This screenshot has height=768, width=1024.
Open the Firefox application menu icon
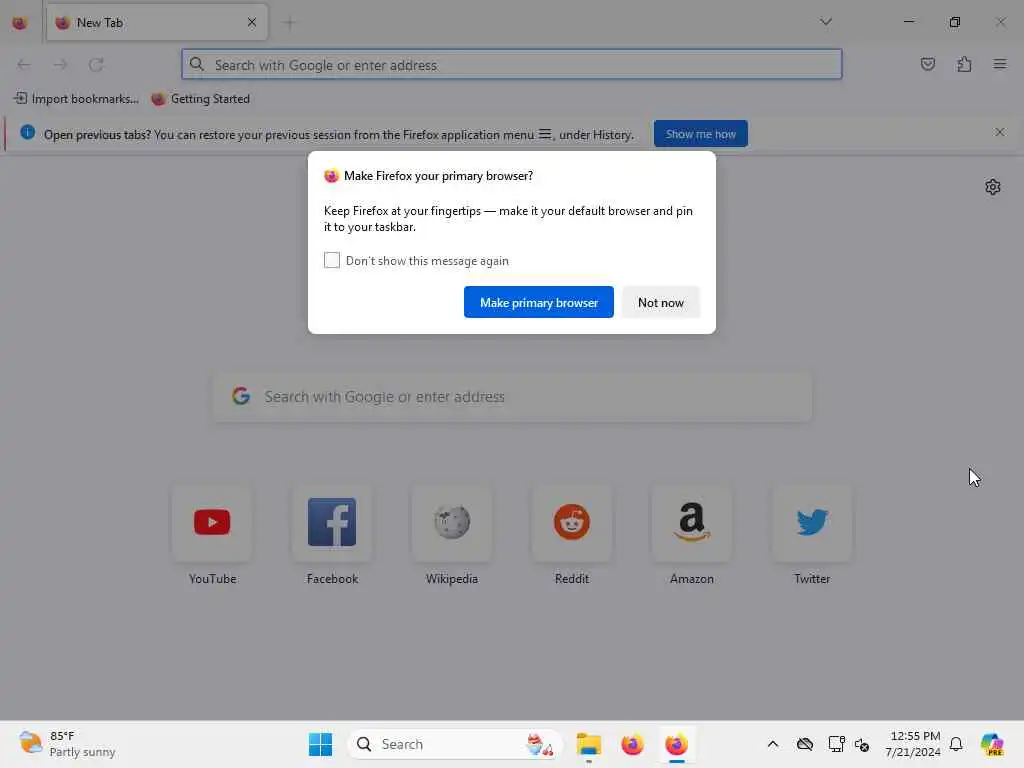[1000, 64]
